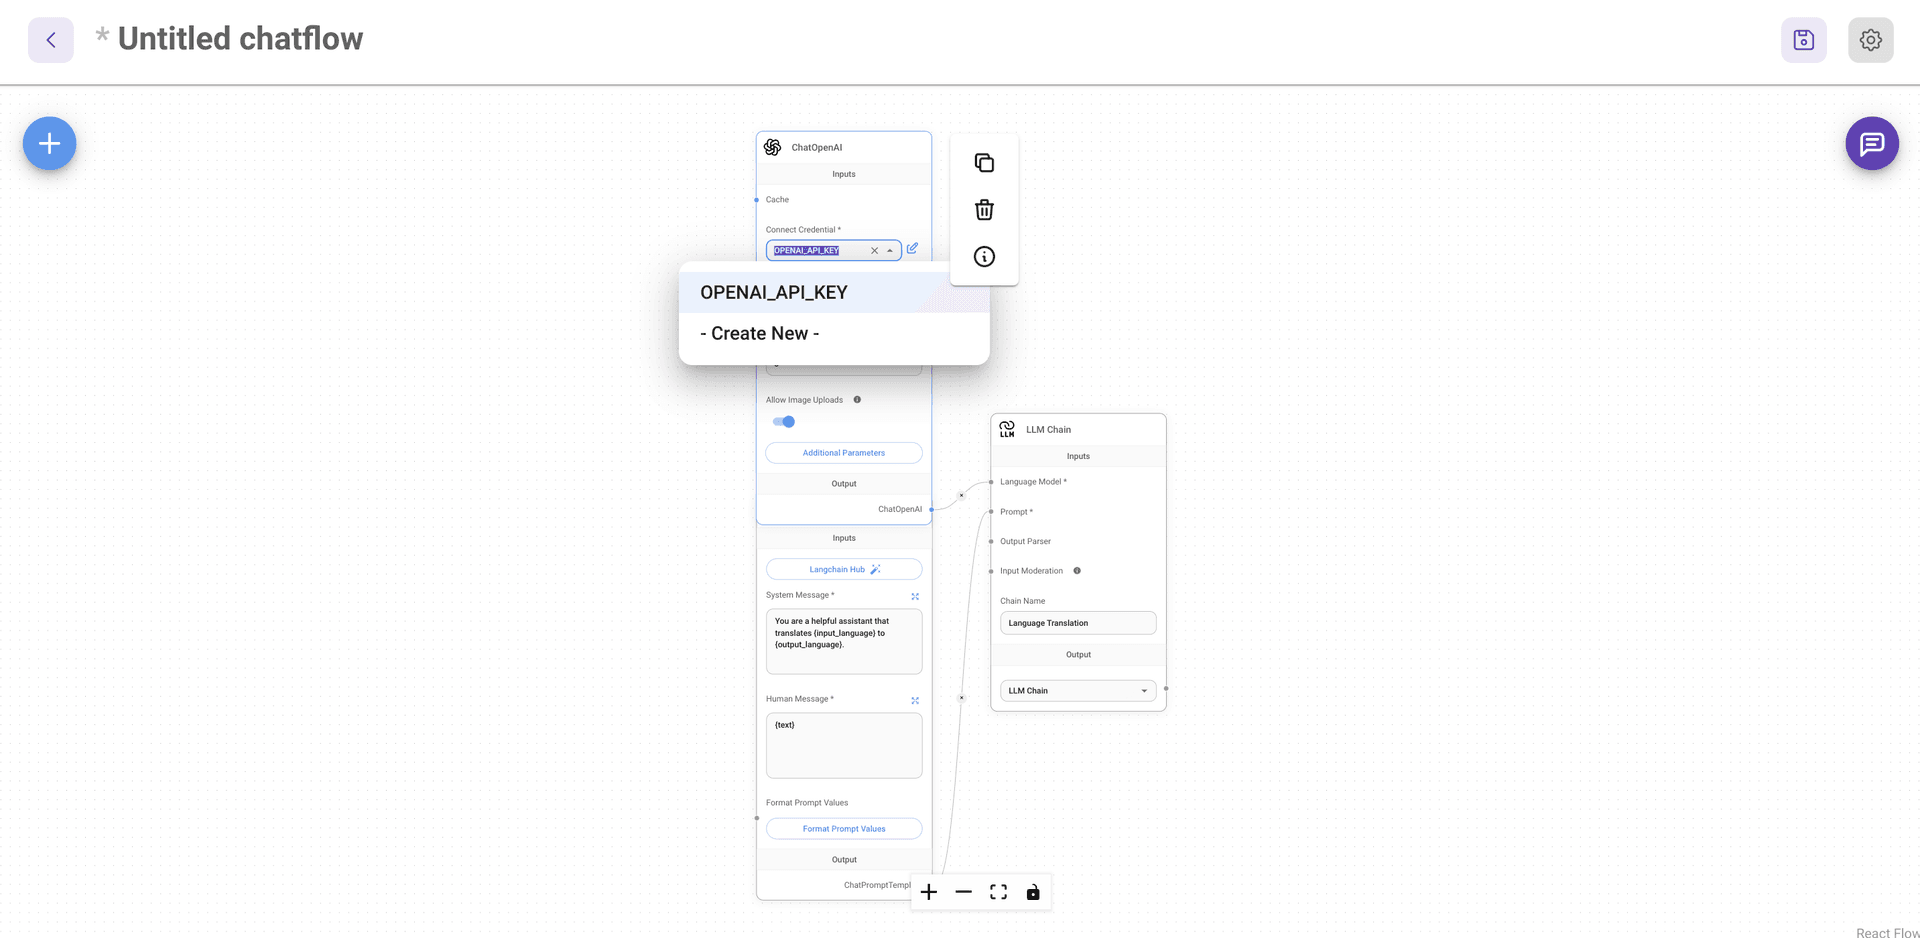Fit the flow to the viewport

tap(998, 892)
